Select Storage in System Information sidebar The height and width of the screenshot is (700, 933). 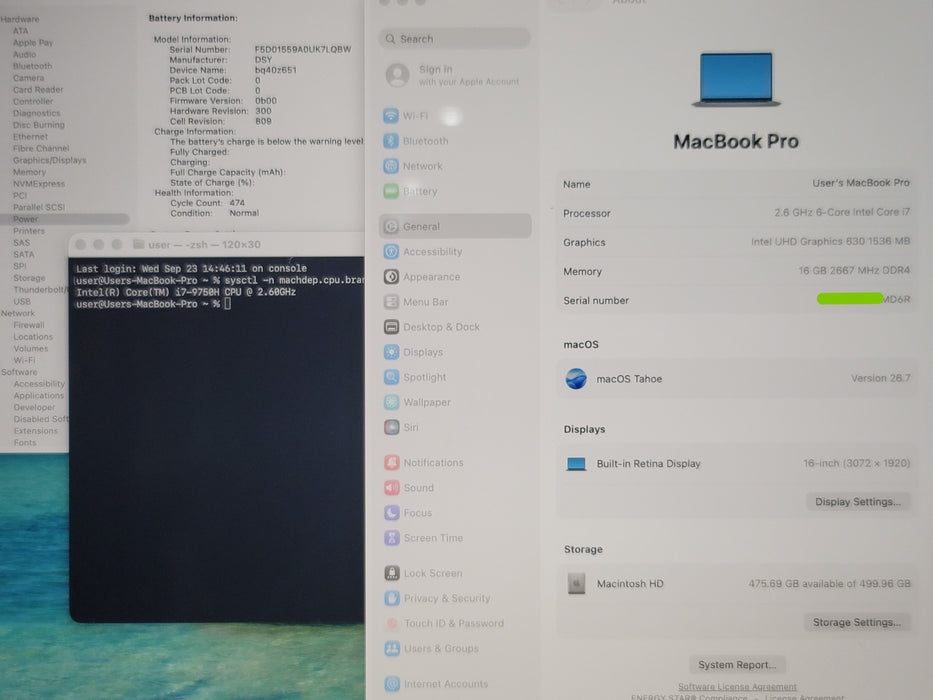(29, 278)
